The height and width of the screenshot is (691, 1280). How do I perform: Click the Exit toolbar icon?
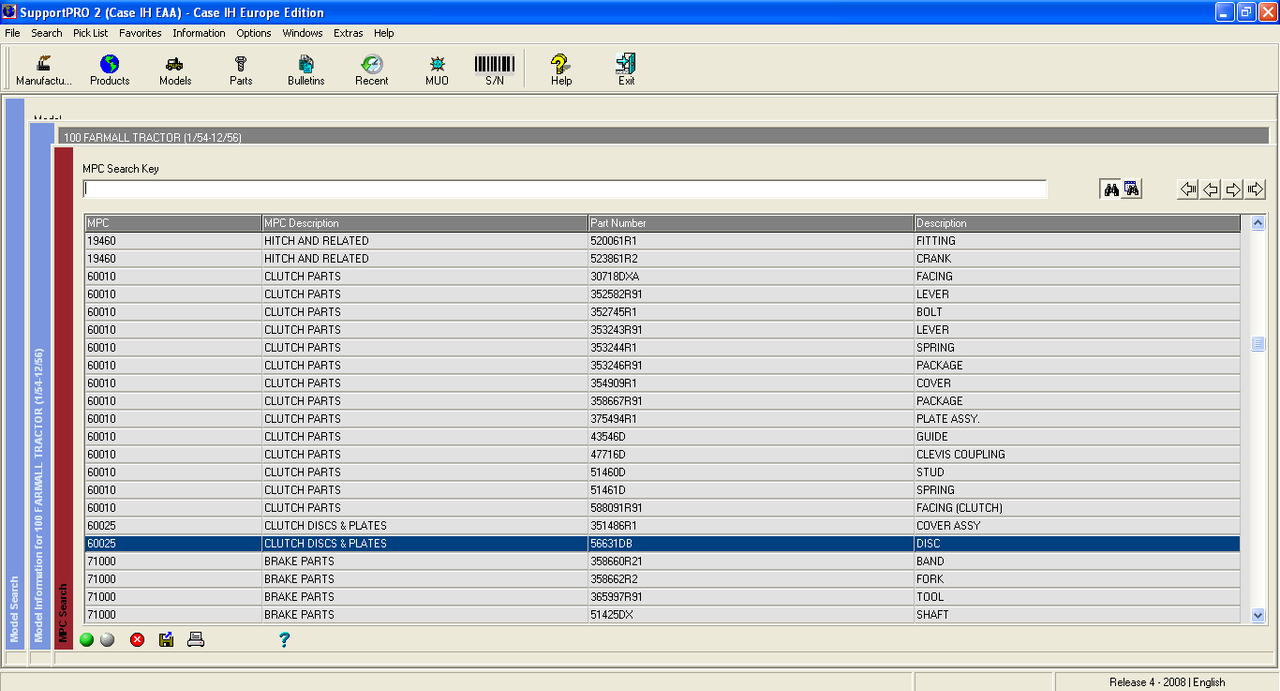pos(626,69)
